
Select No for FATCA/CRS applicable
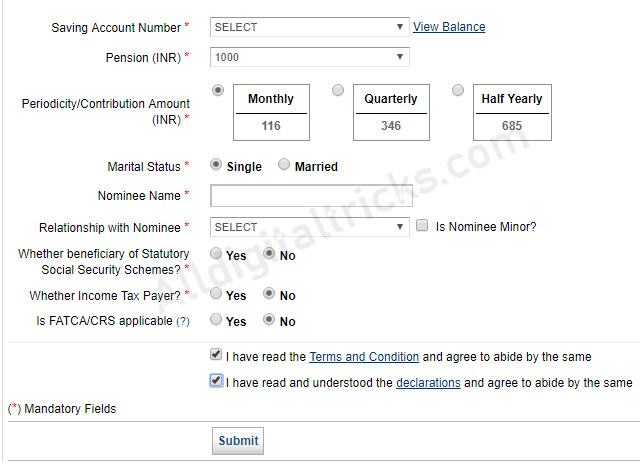[x=269, y=320]
